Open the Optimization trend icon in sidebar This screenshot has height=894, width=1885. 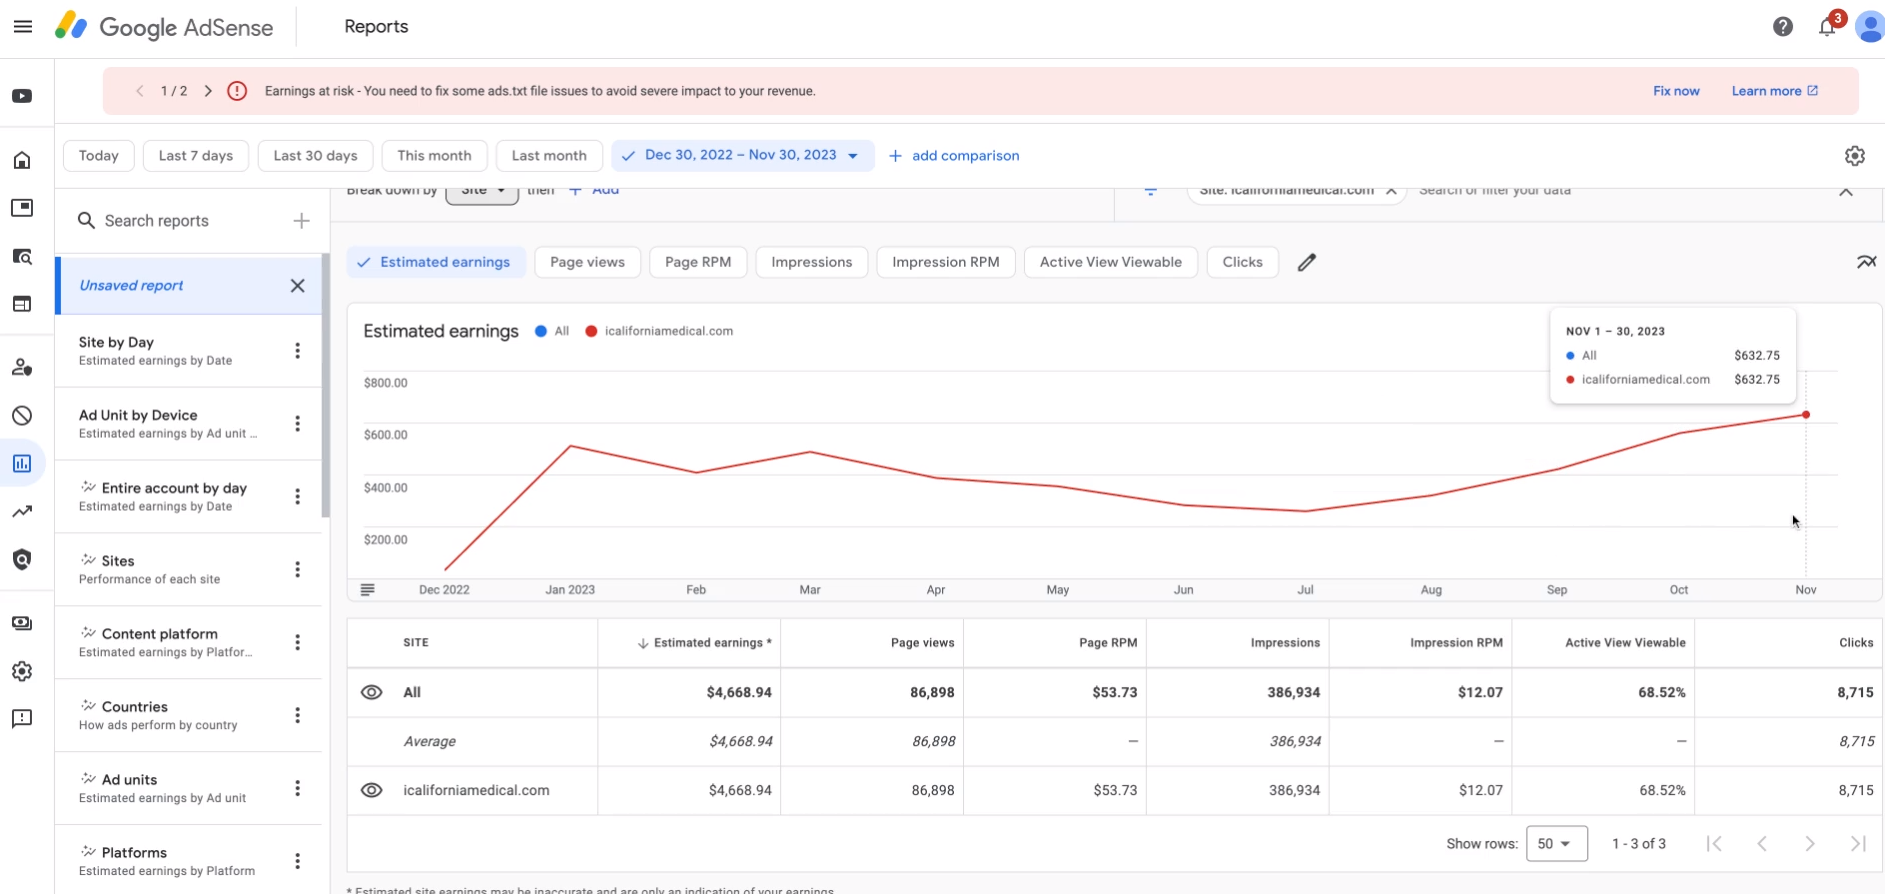click(22, 511)
